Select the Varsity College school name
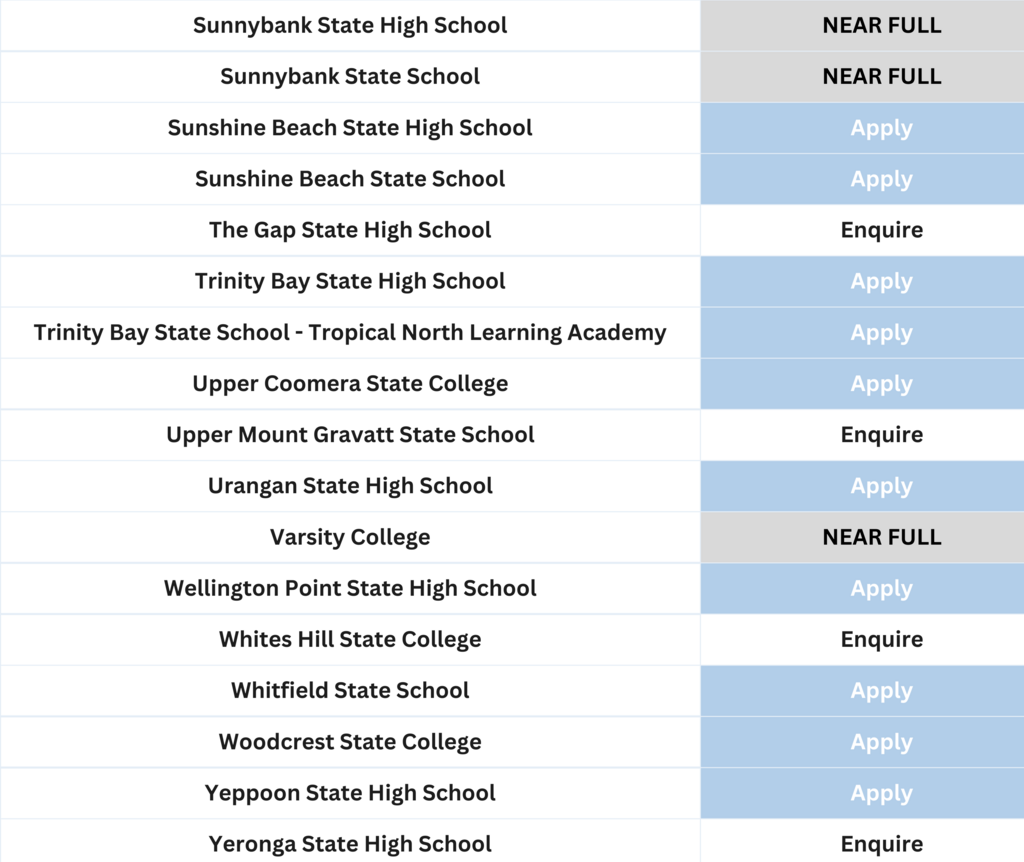Viewport: 1024px width, 862px height. (350, 537)
